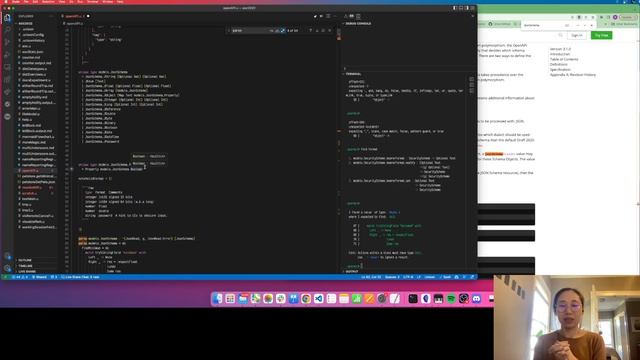Viewport: 640px width, 360px height.
Task: Click the green Try Free button
Action: click(601, 36)
